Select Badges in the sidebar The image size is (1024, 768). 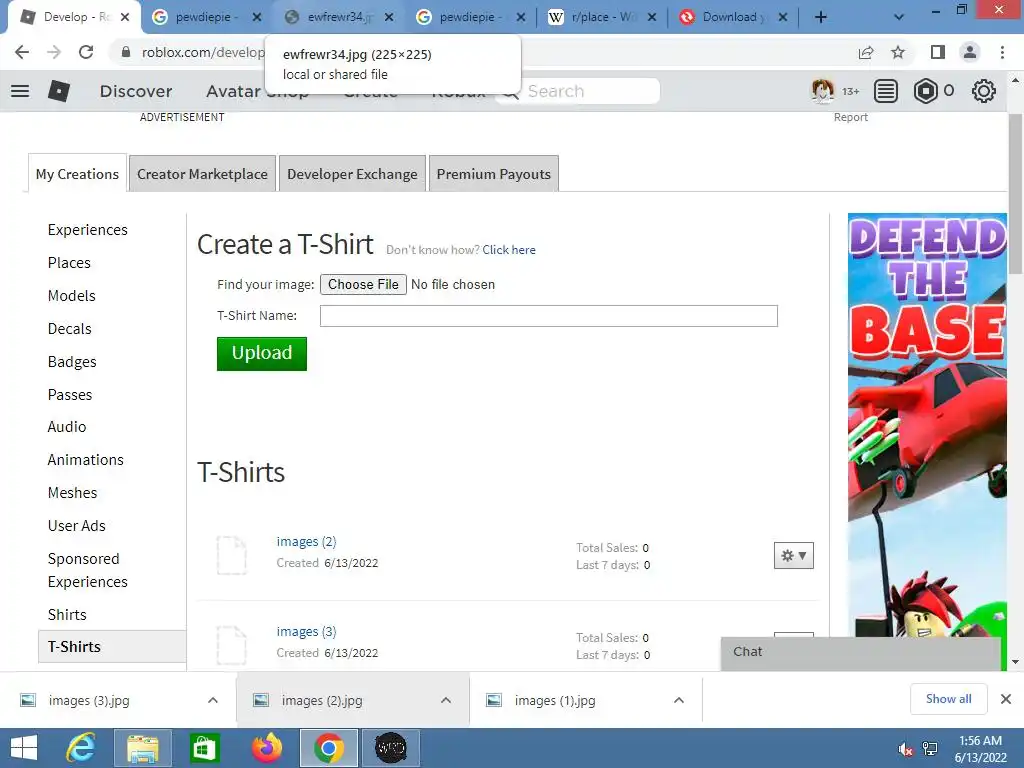click(x=72, y=362)
